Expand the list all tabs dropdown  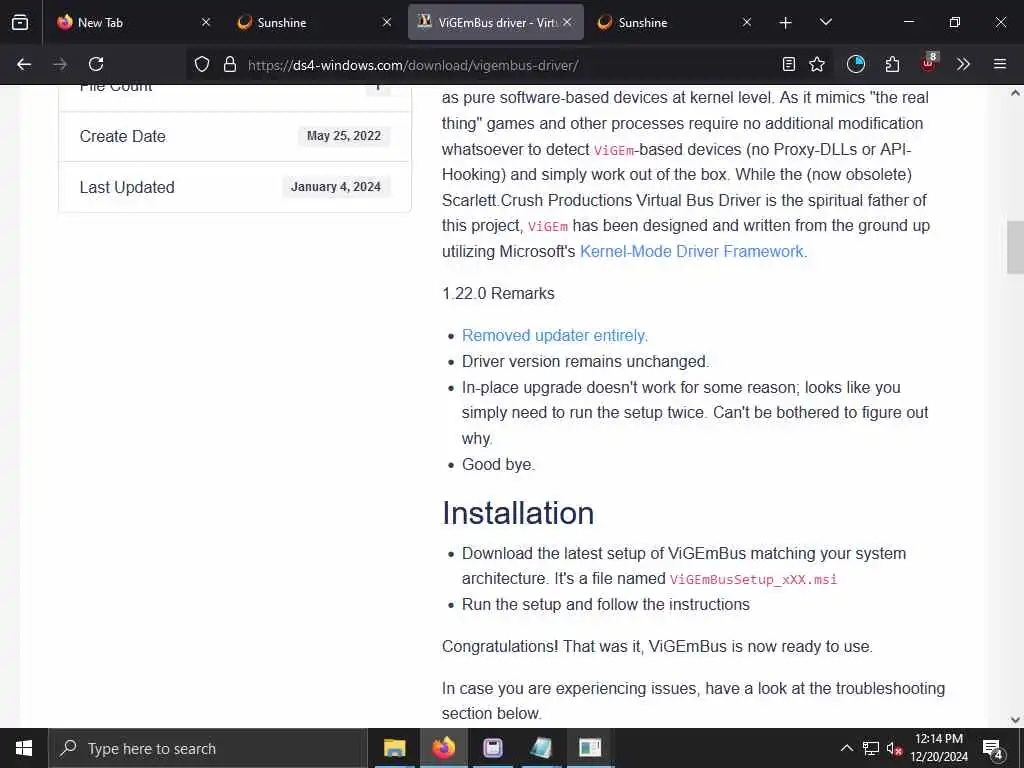click(x=825, y=22)
